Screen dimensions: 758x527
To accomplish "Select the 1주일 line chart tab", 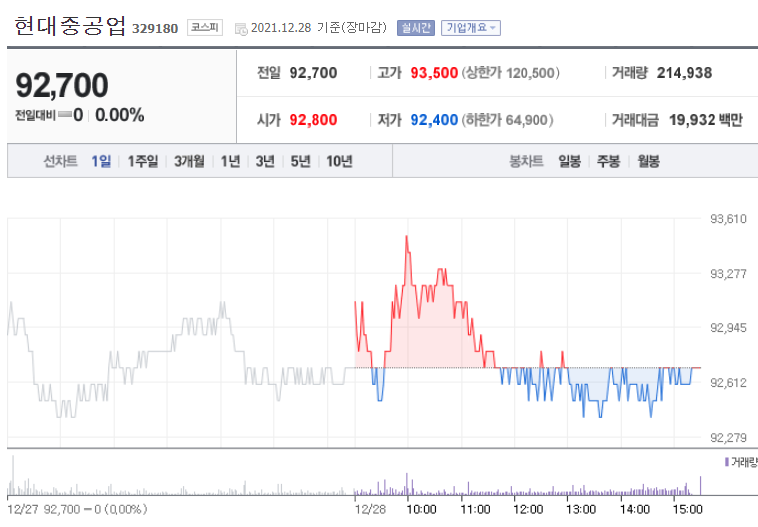I will coord(143,161).
